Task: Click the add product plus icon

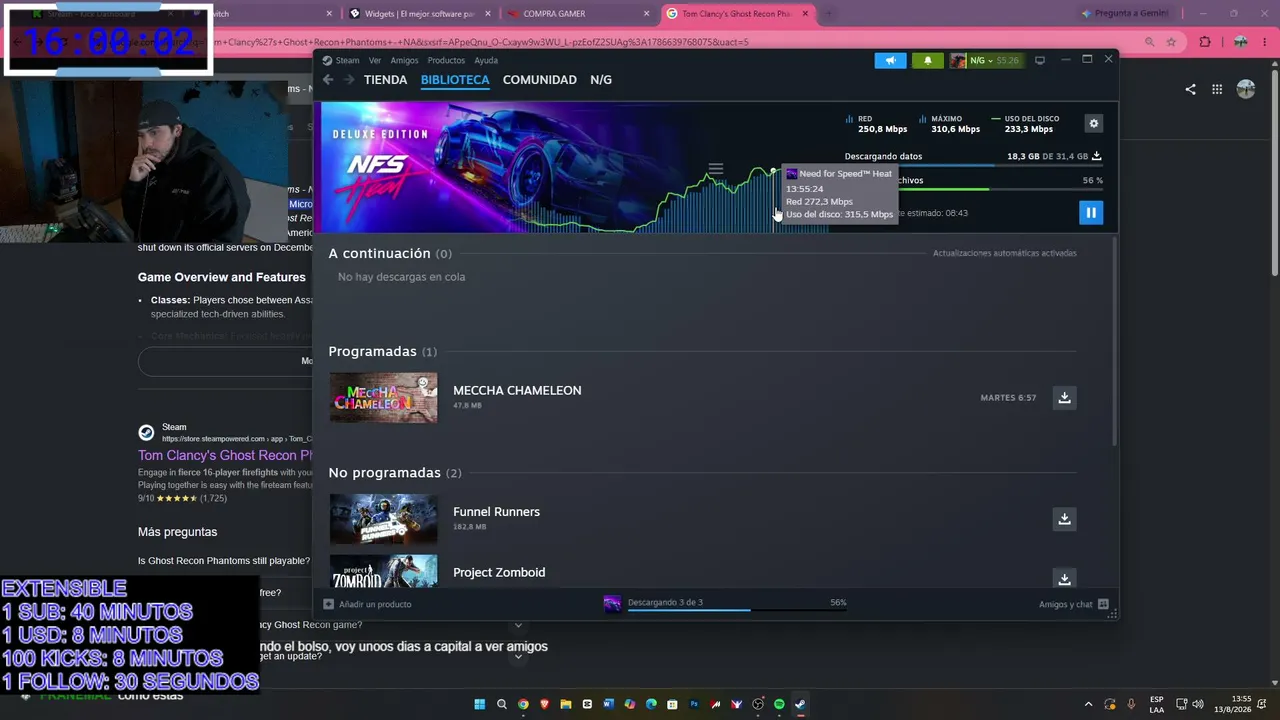Action: coord(329,604)
